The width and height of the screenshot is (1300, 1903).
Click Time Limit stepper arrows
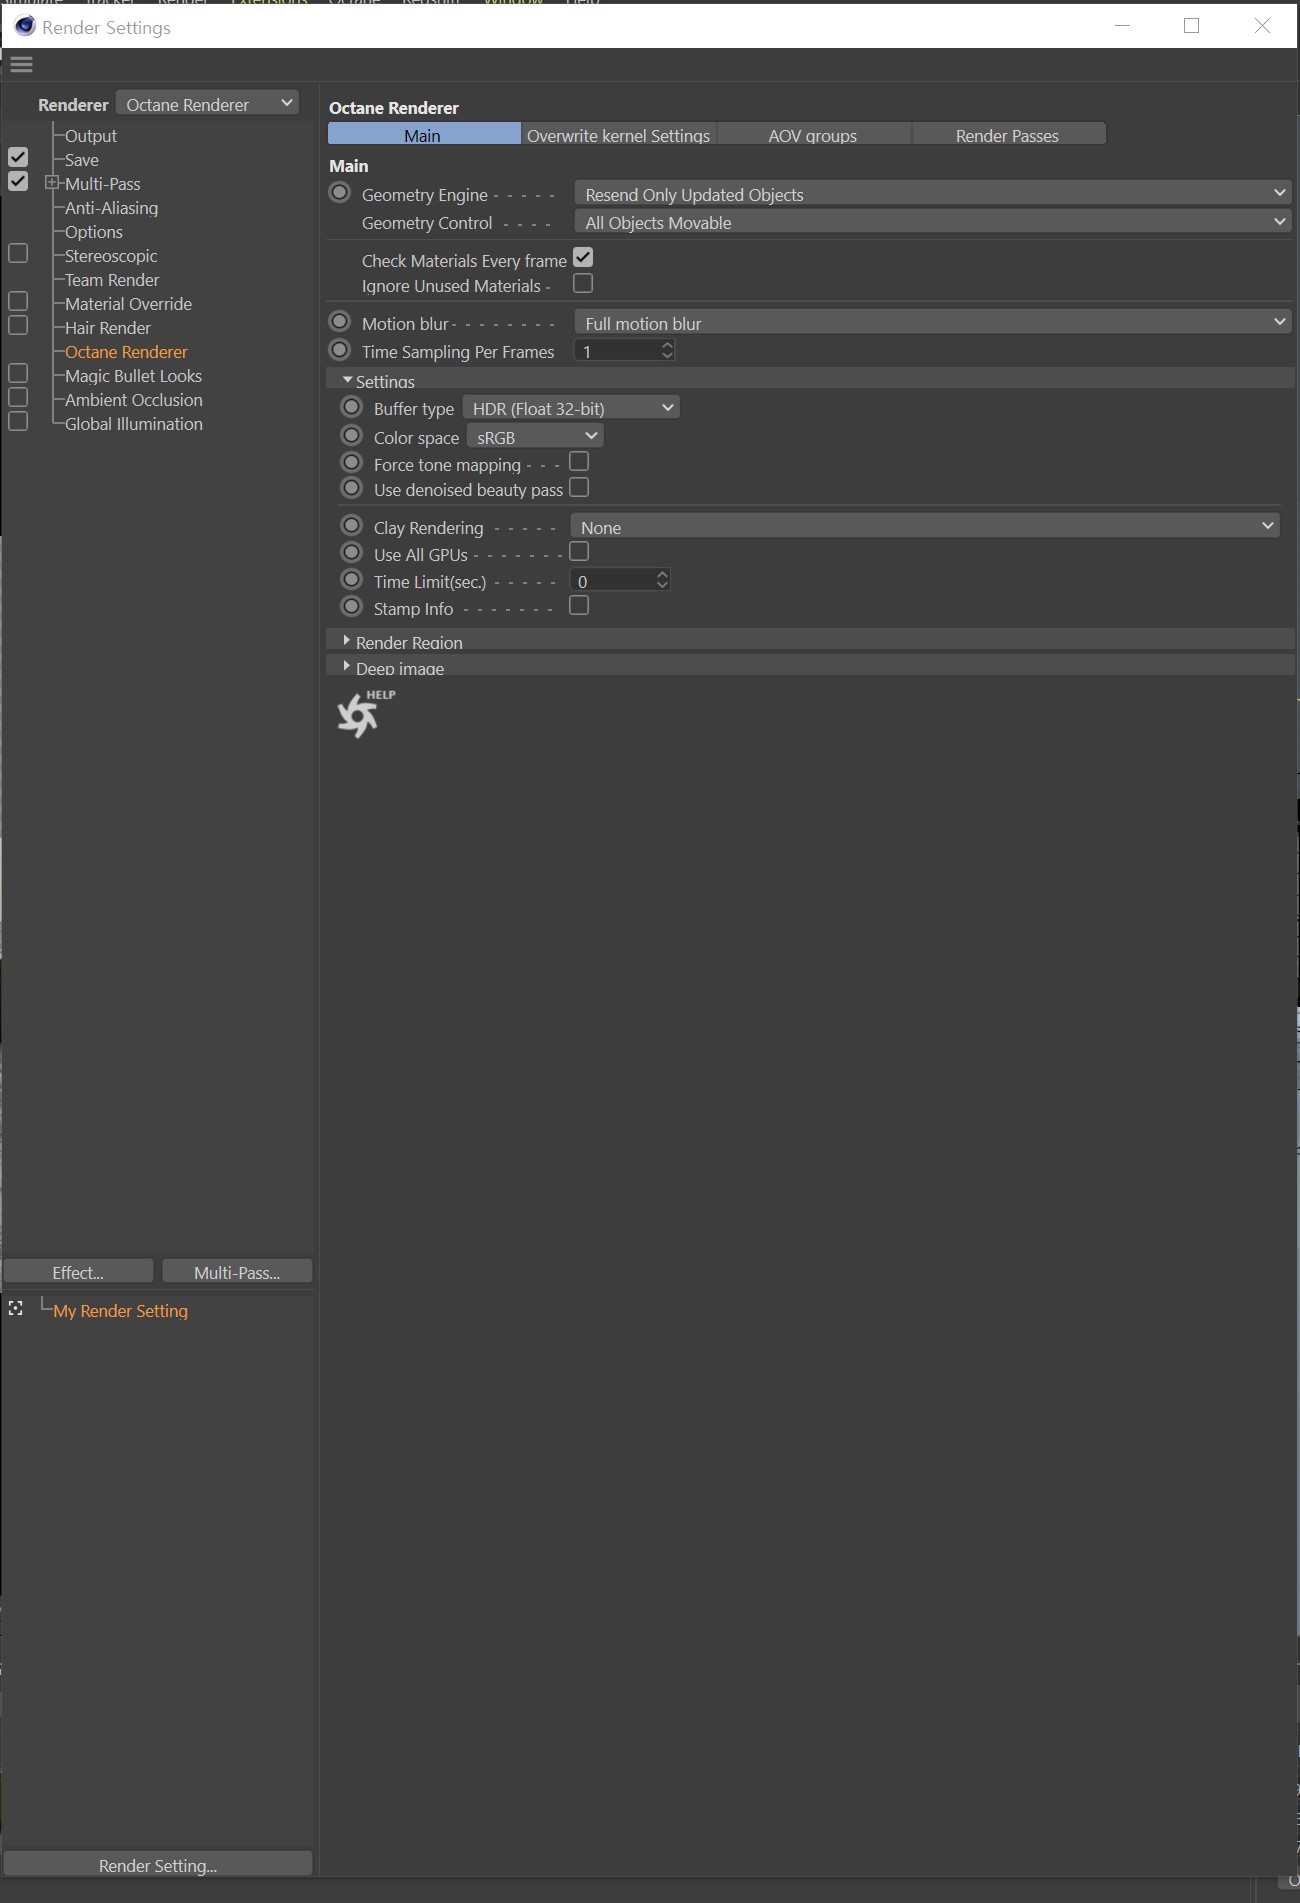pos(662,580)
